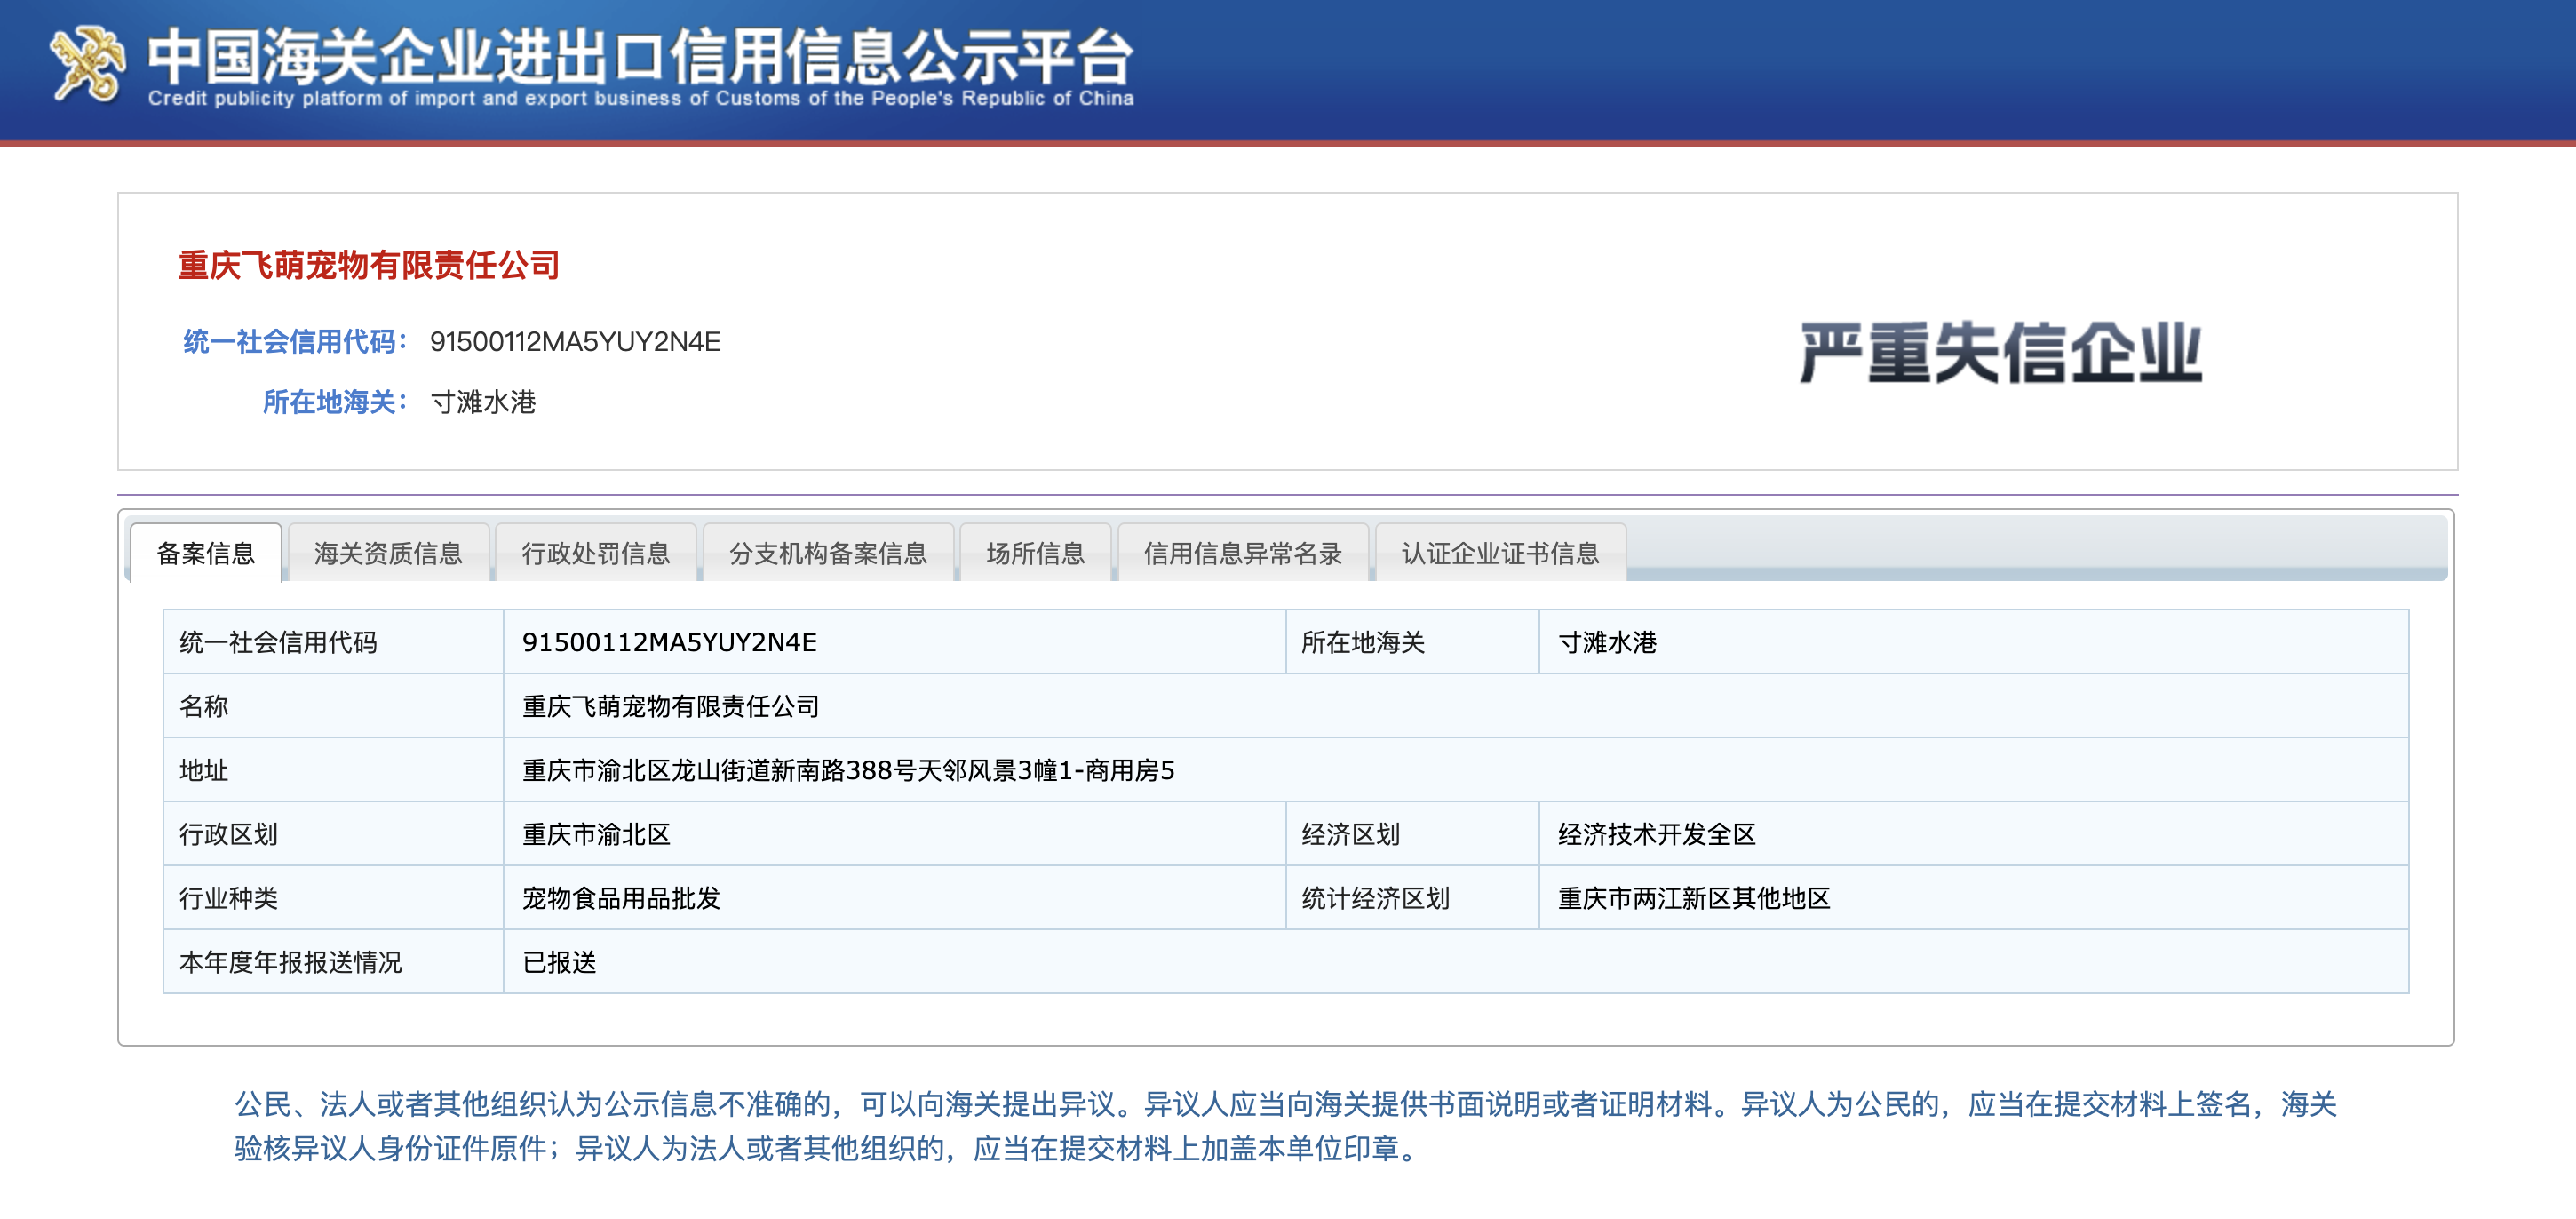Click the 行业种类 row label
Viewport: 2576px width, 1219px height.
[333, 898]
